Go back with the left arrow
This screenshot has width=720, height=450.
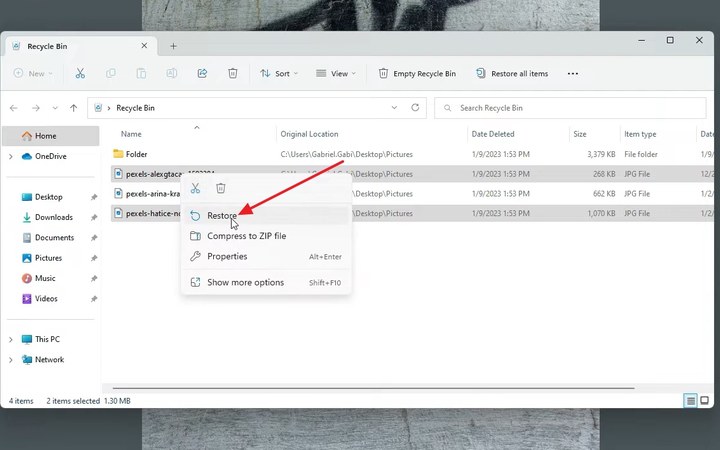[14, 108]
